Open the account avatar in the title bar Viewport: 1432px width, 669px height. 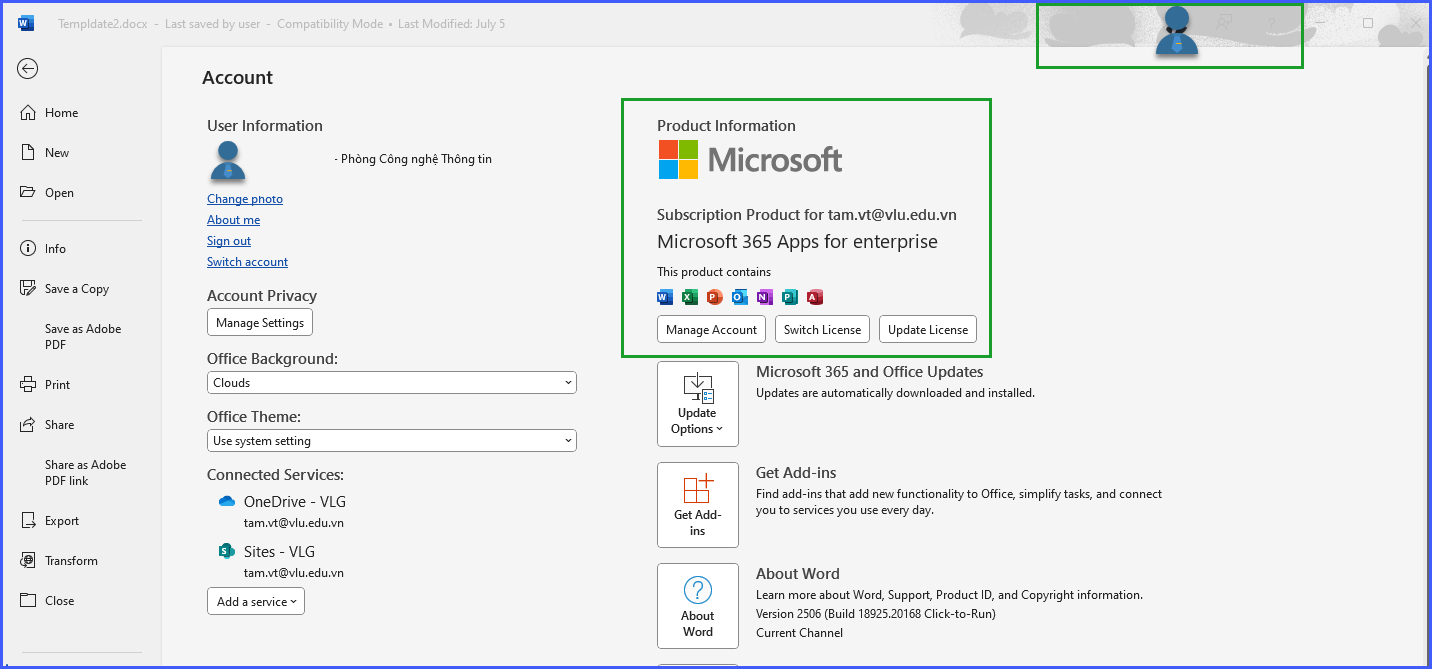click(1176, 31)
